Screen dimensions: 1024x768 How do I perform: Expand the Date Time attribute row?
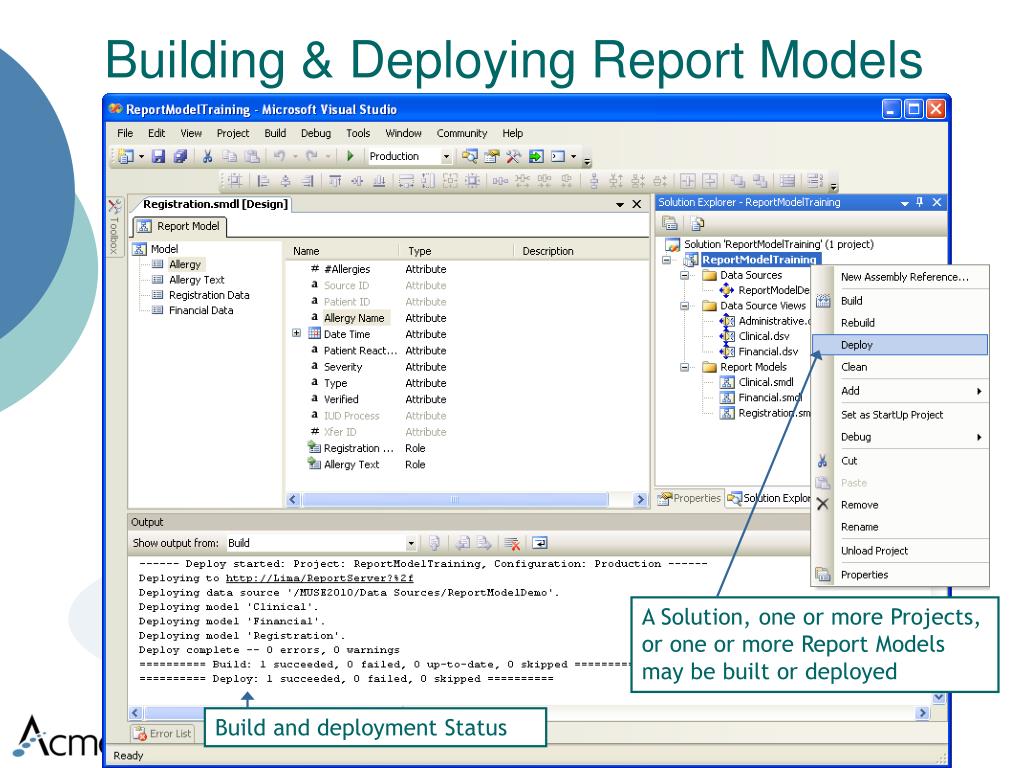point(297,334)
